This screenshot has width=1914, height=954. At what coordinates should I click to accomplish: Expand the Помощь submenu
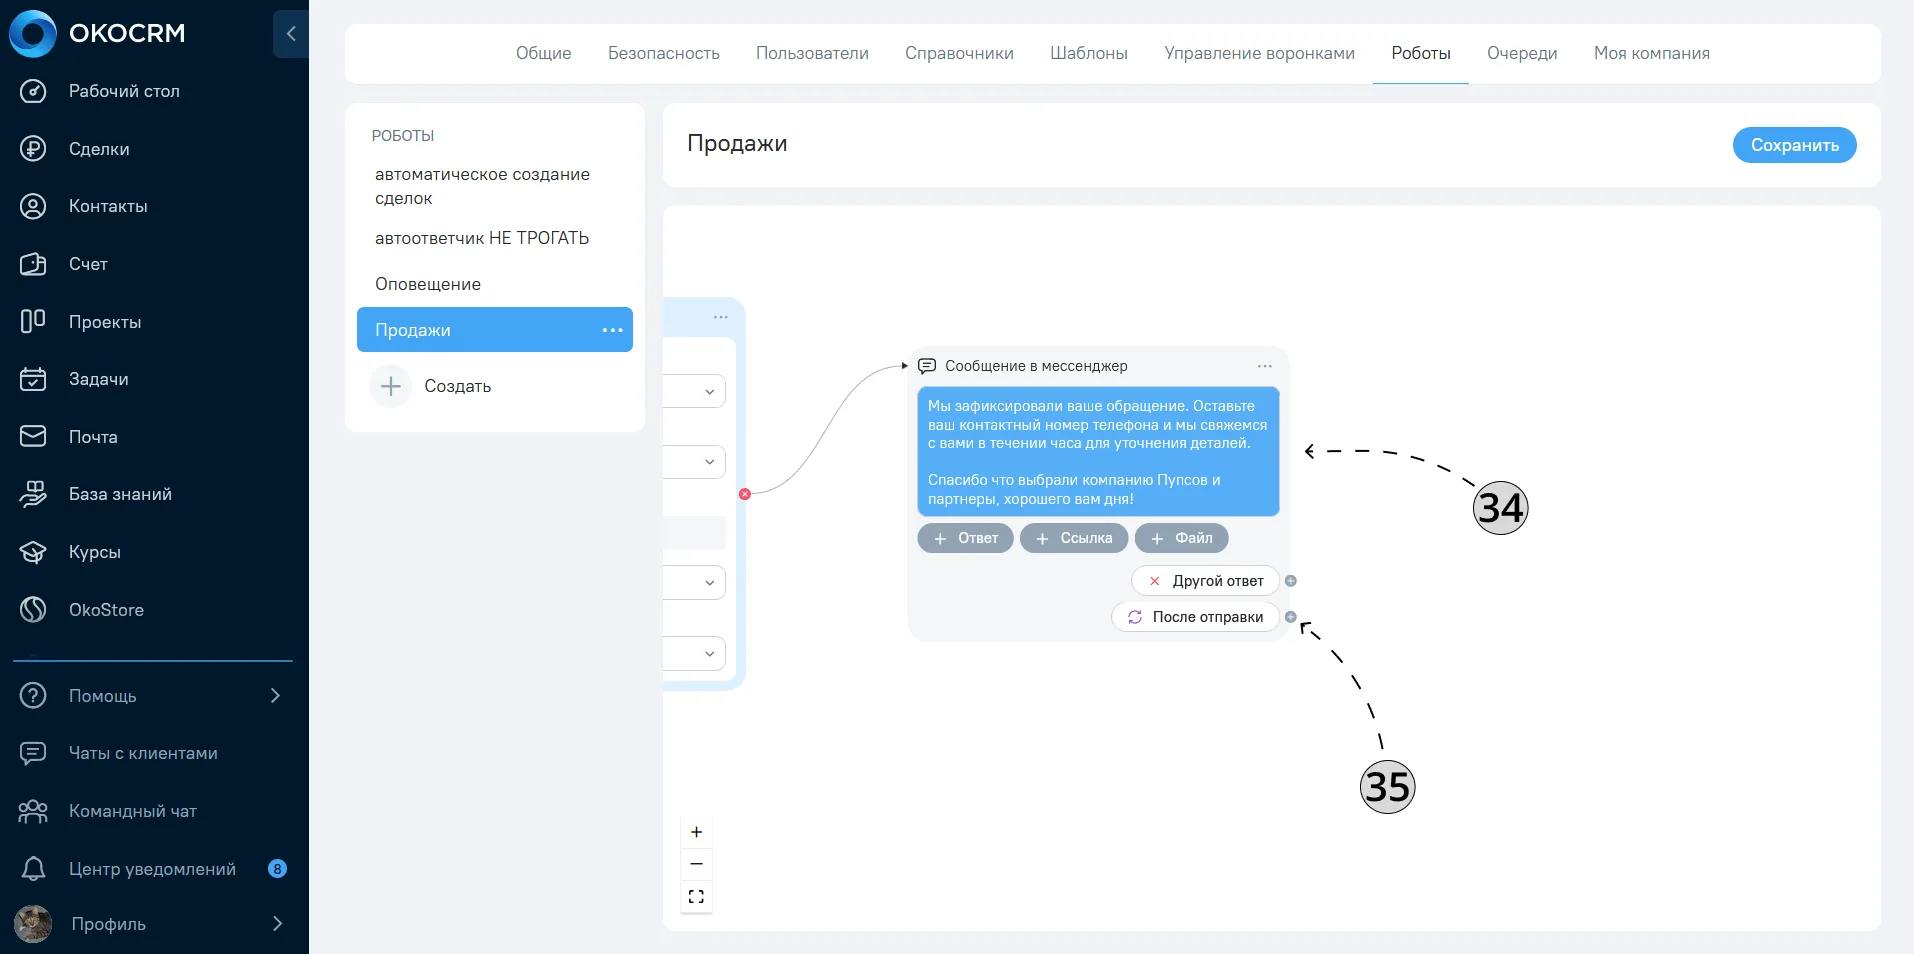[276, 696]
